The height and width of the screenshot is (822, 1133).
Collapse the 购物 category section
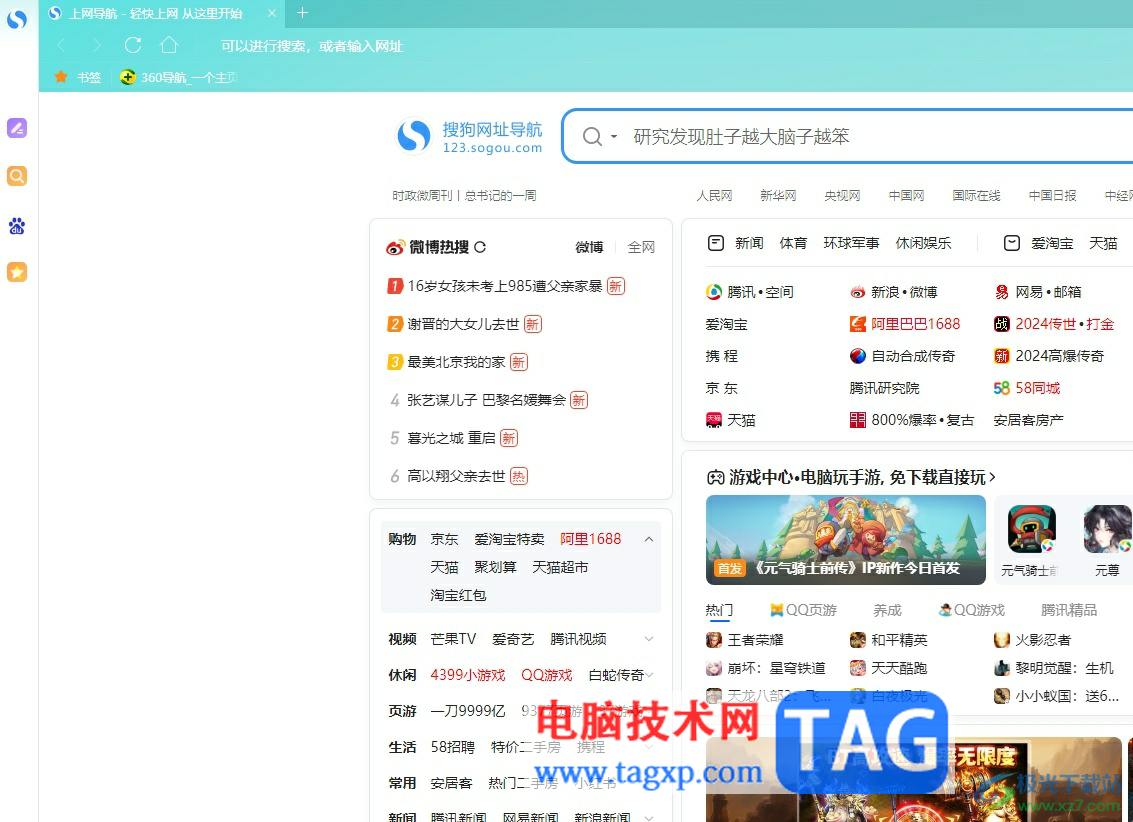pyautogui.click(x=649, y=540)
